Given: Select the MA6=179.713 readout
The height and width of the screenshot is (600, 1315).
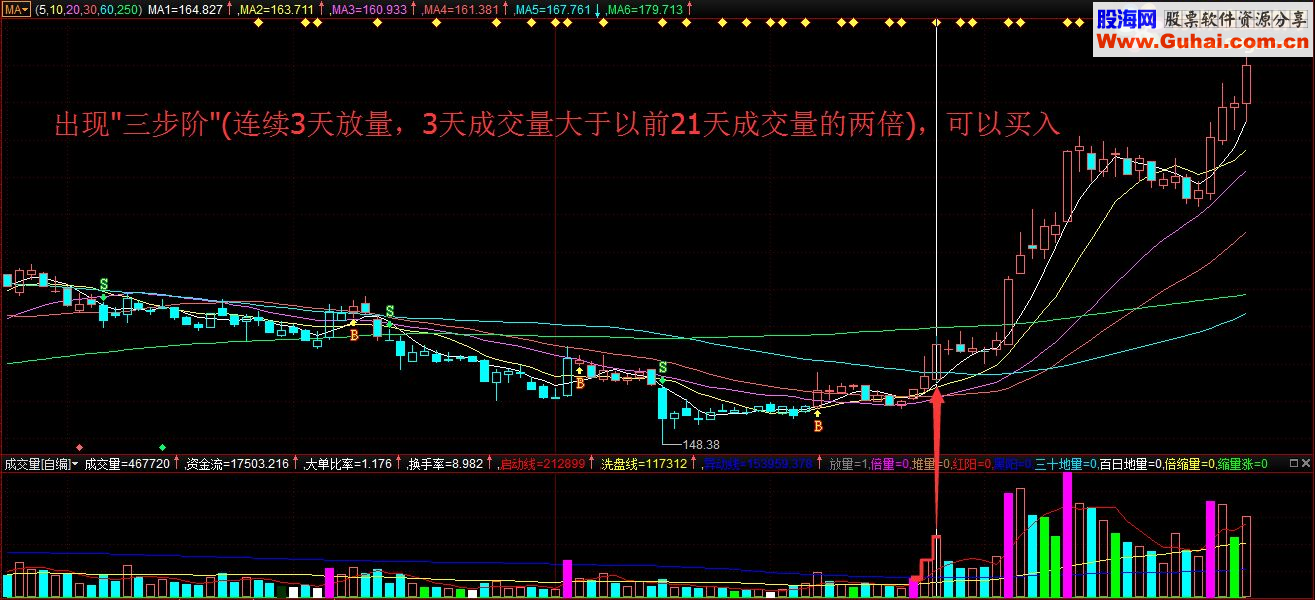Looking at the screenshot, I should (x=645, y=9).
